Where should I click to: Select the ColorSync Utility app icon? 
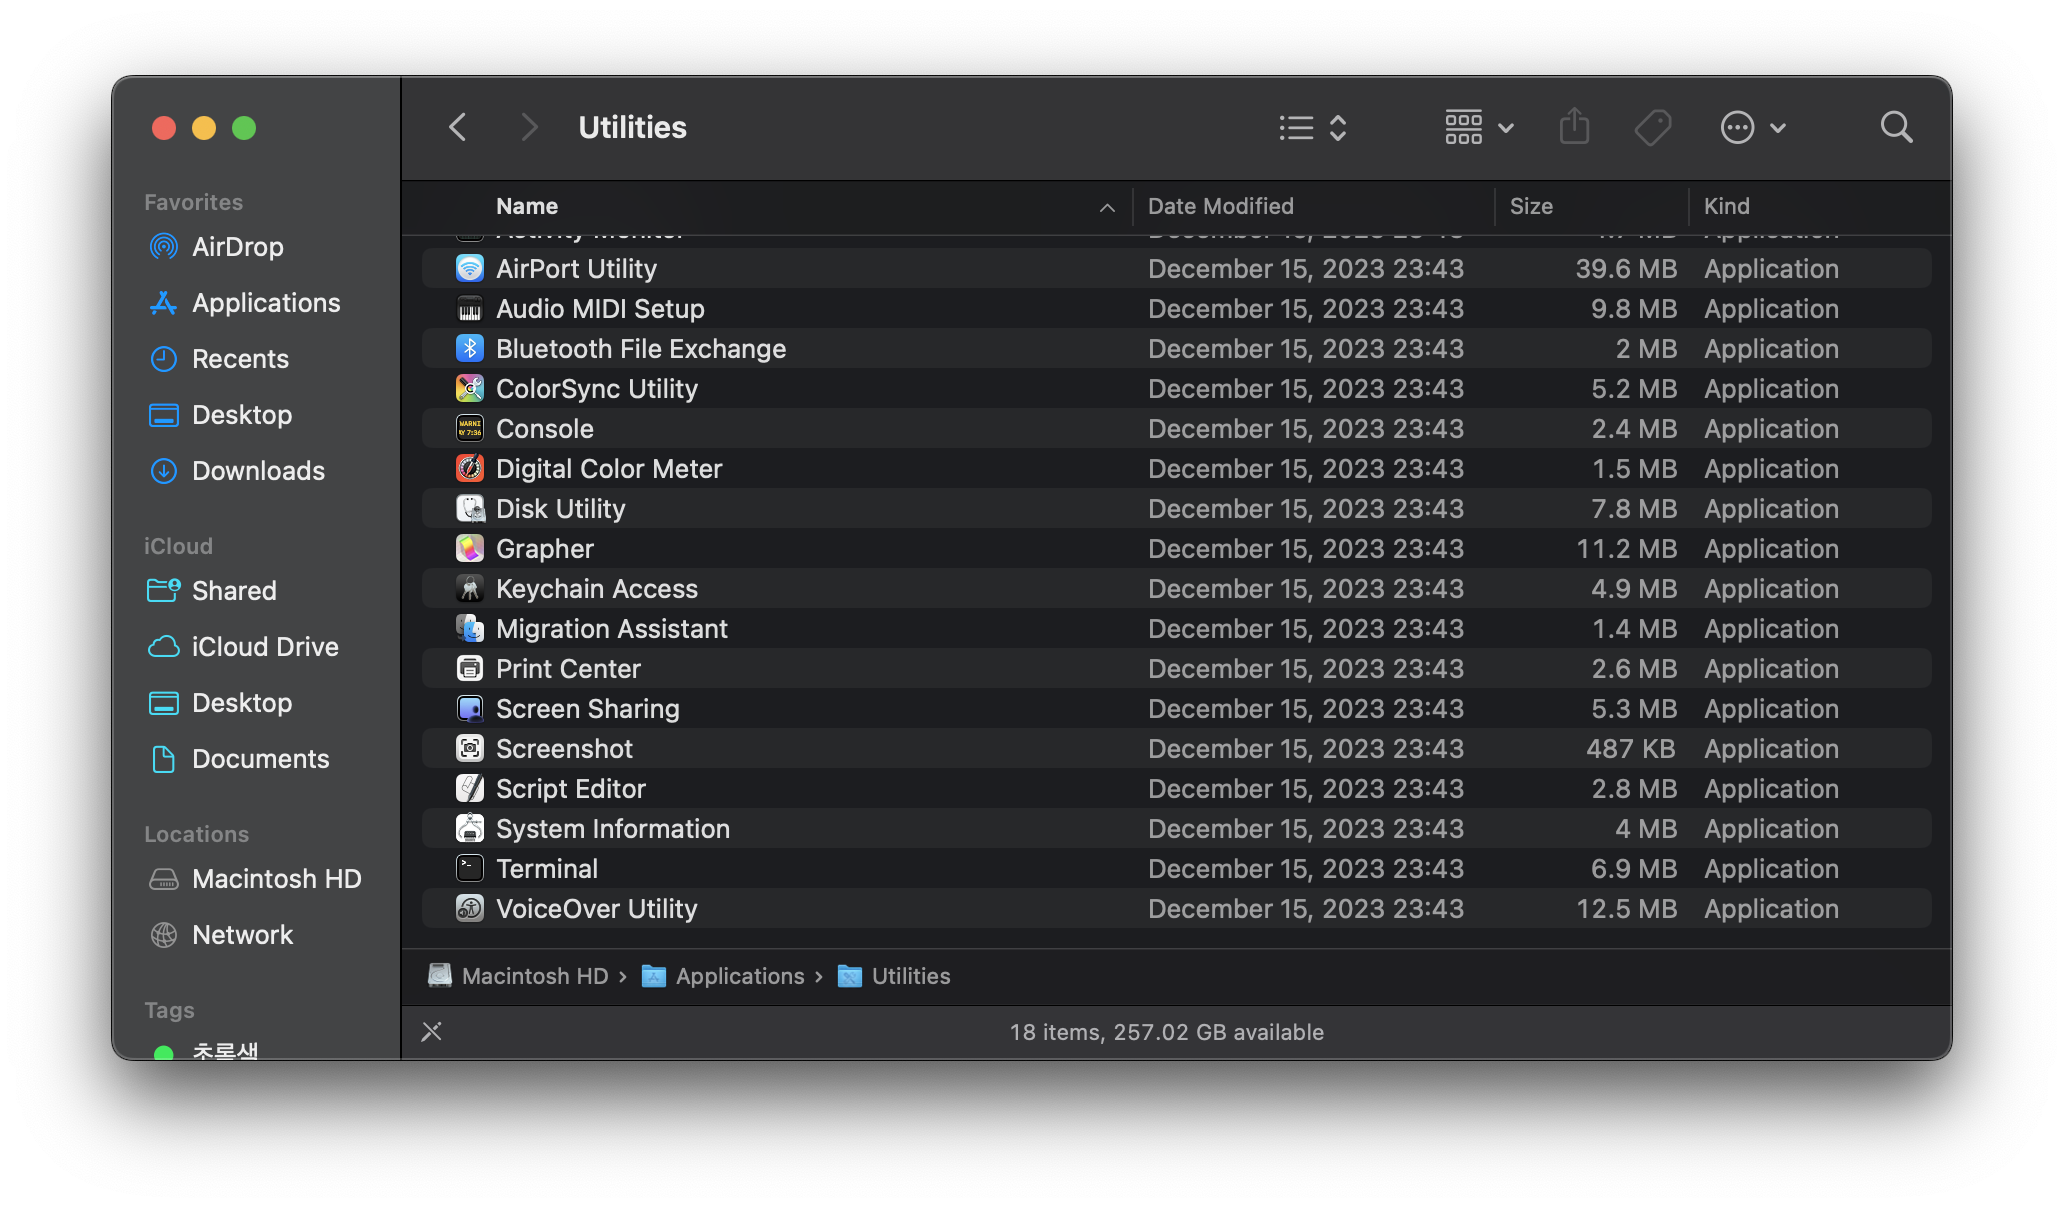coord(470,388)
